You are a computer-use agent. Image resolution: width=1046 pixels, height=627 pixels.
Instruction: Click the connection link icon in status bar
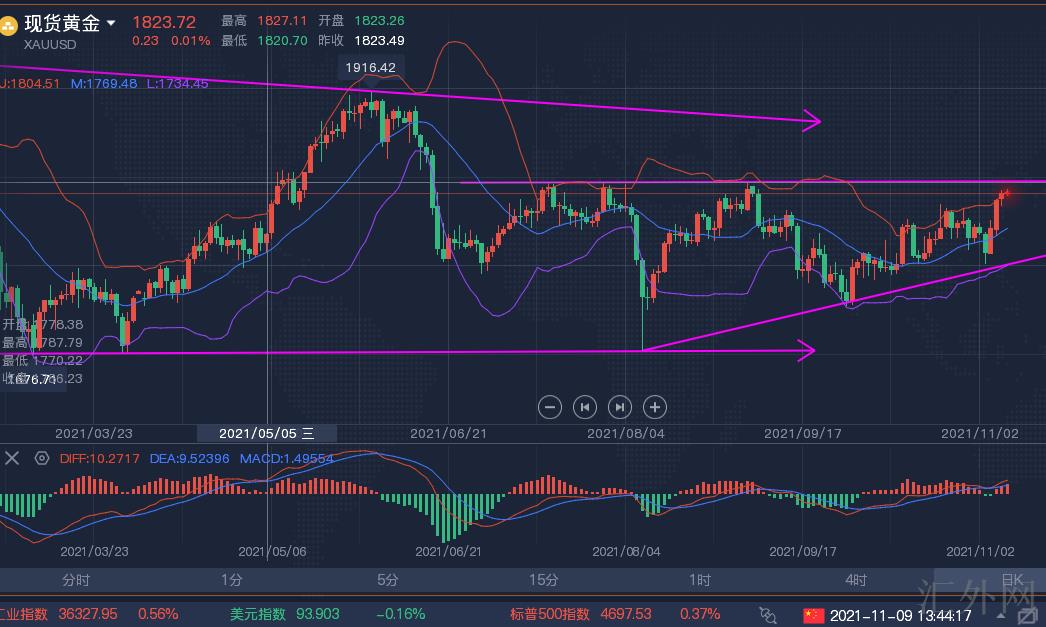(768, 614)
